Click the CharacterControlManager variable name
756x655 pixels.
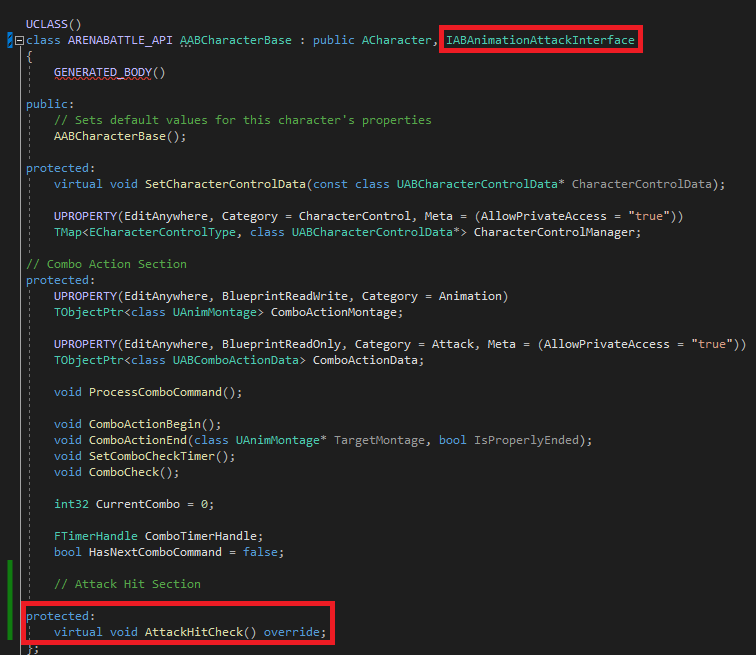click(554, 232)
